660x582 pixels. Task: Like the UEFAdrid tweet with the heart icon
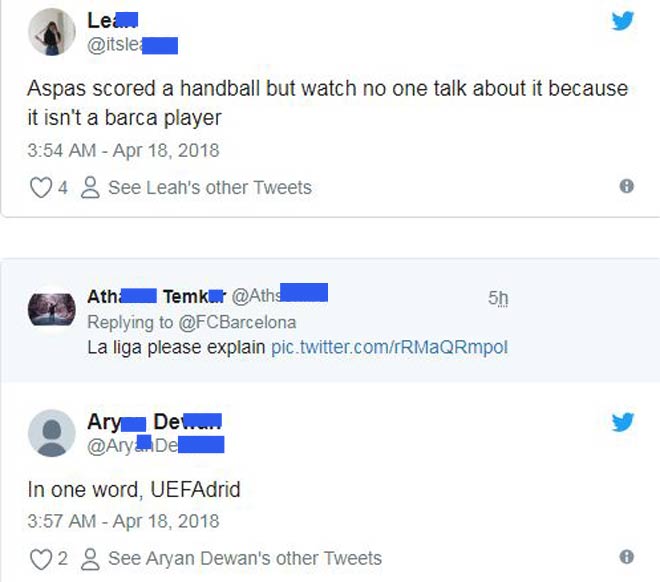tap(40, 558)
